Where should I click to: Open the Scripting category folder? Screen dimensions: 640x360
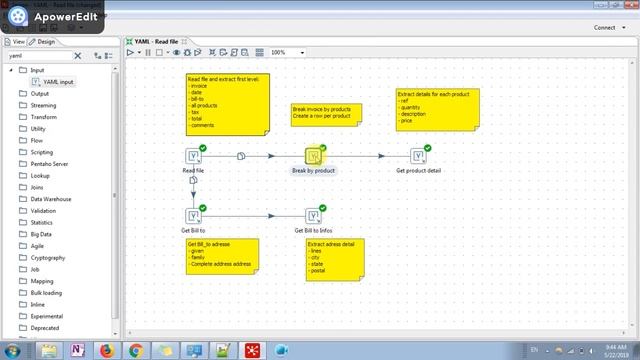coord(36,152)
